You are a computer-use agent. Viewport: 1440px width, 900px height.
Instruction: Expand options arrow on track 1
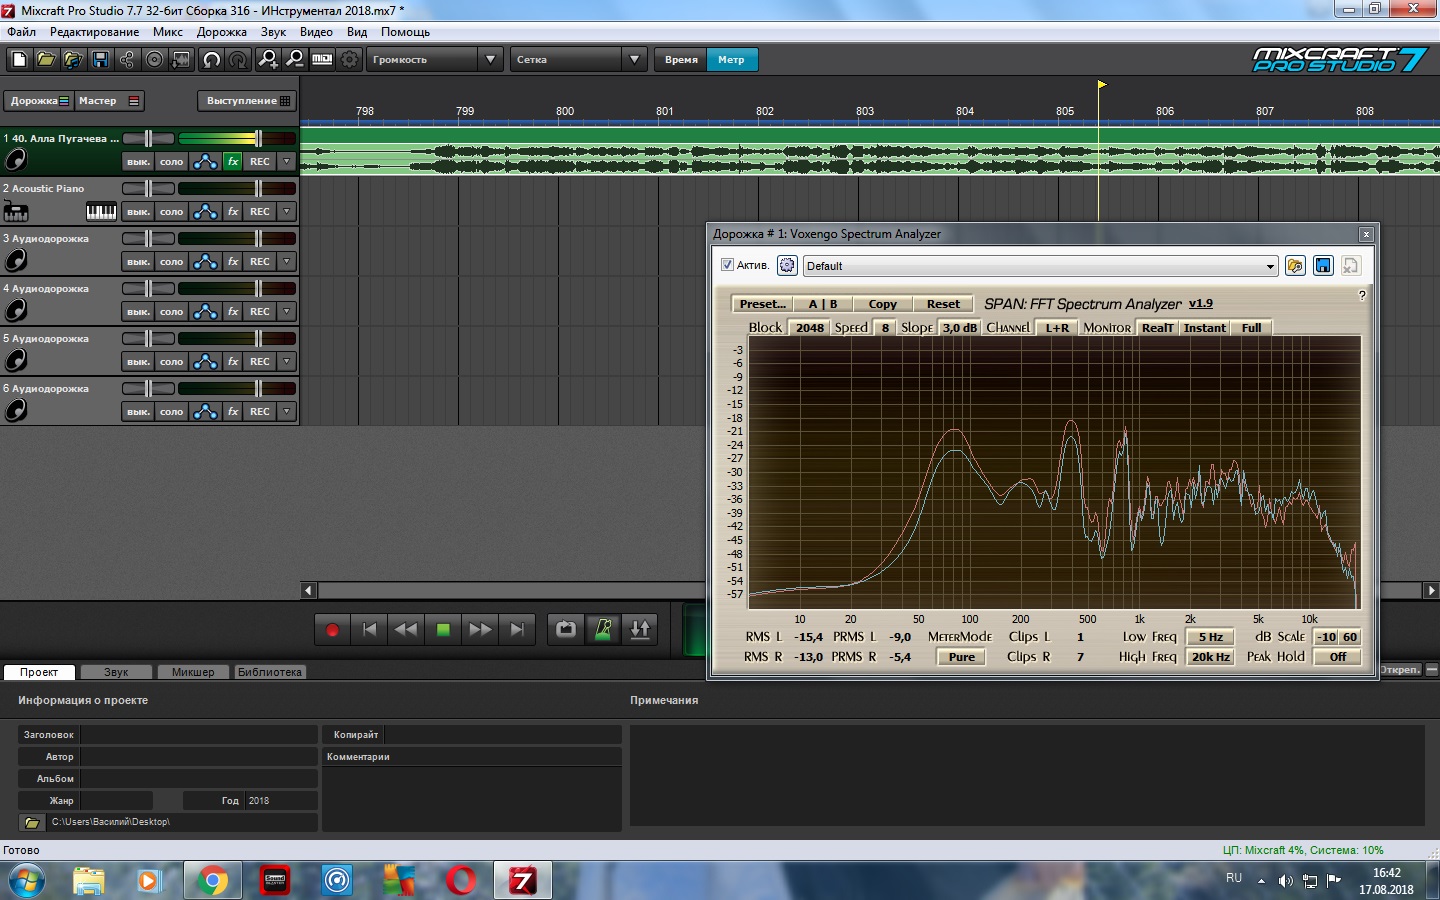287,162
